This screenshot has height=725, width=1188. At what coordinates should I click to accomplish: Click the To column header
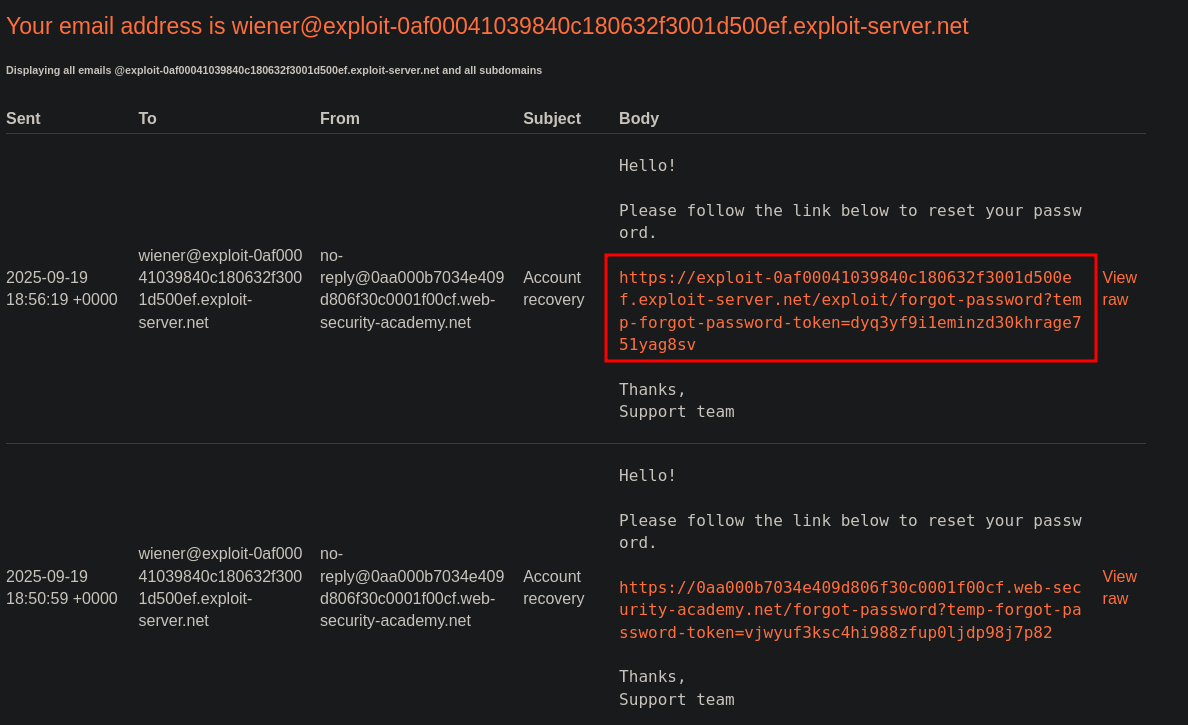[147, 118]
